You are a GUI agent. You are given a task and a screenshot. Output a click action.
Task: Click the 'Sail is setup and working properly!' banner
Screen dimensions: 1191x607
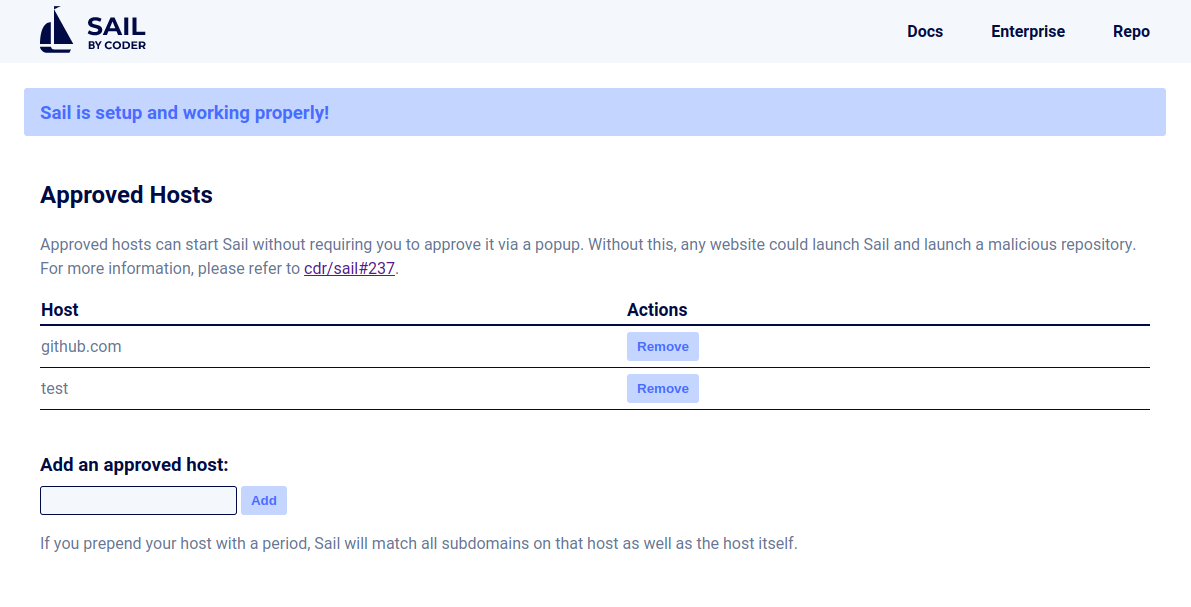click(x=595, y=112)
